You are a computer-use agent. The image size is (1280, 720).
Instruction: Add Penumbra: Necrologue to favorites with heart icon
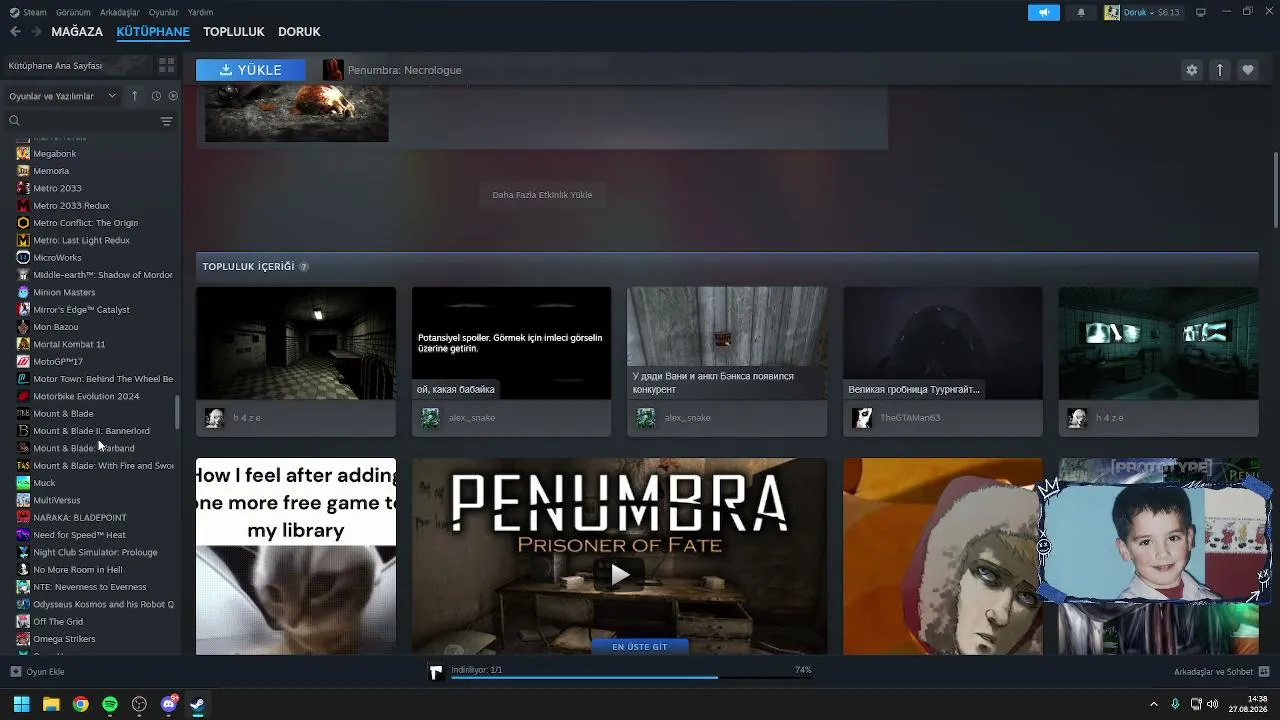coord(1248,70)
